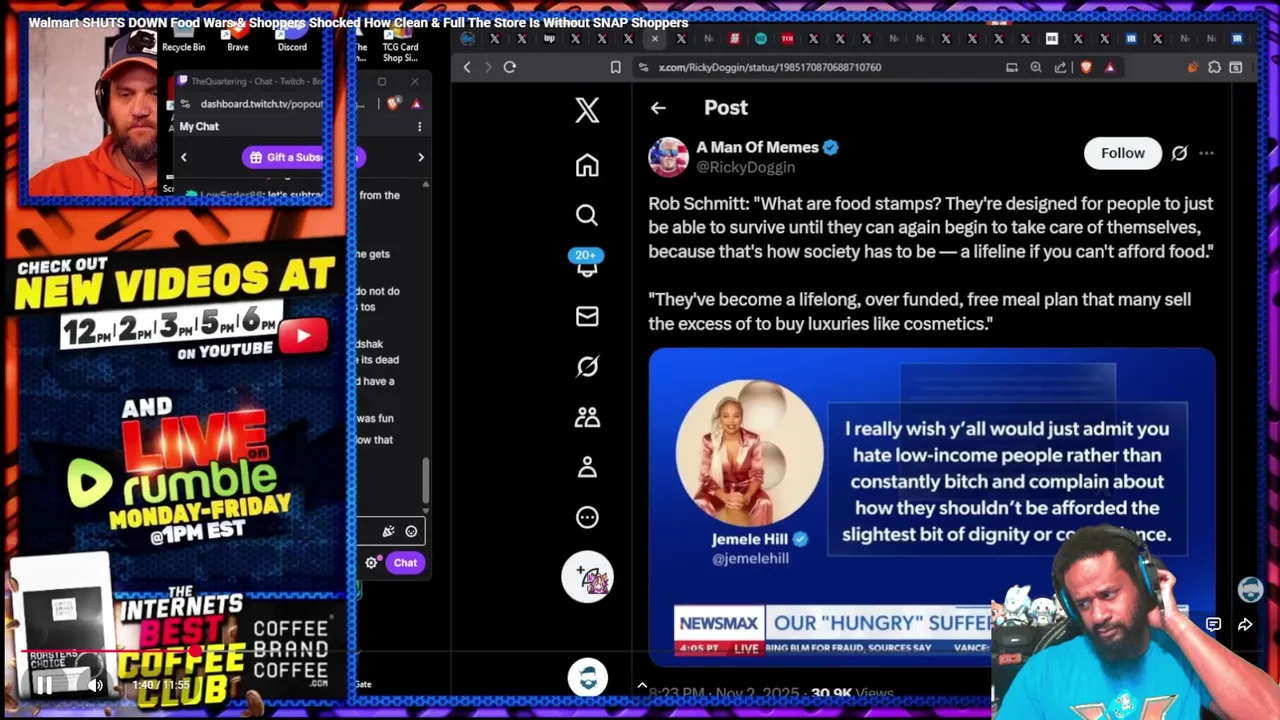Bookmark this page in the browser toolbar
The height and width of the screenshot is (720, 1280).
pyautogui.click(x=616, y=67)
